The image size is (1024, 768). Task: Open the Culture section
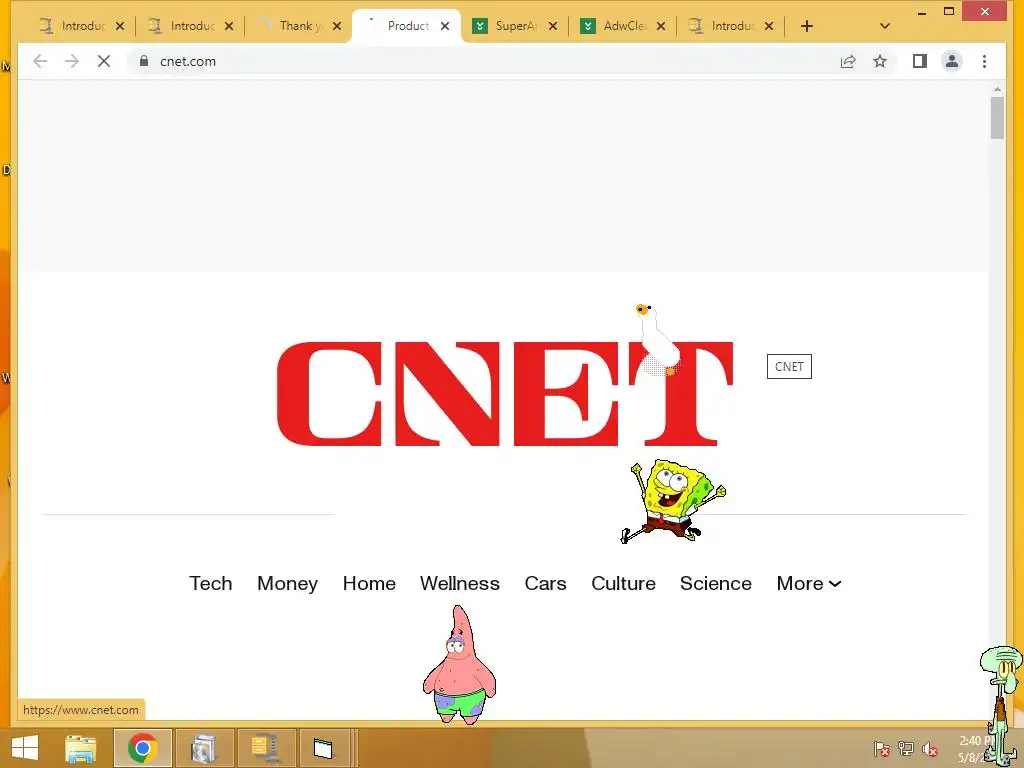point(623,583)
